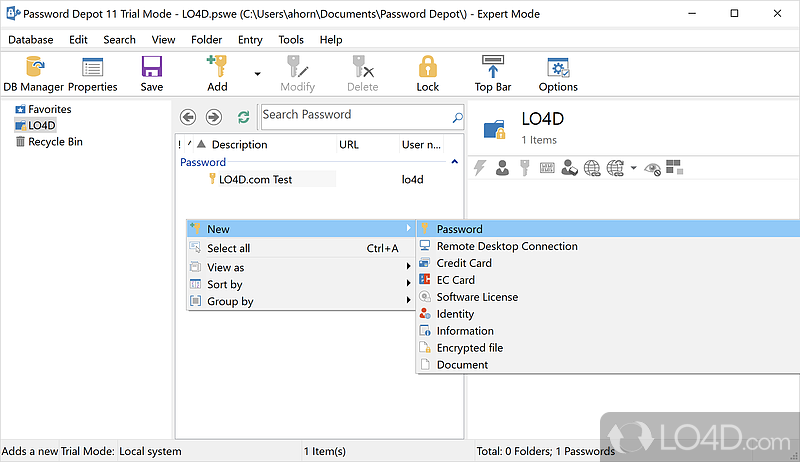Click the Description column header
800x462 pixels.
point(239,145)
